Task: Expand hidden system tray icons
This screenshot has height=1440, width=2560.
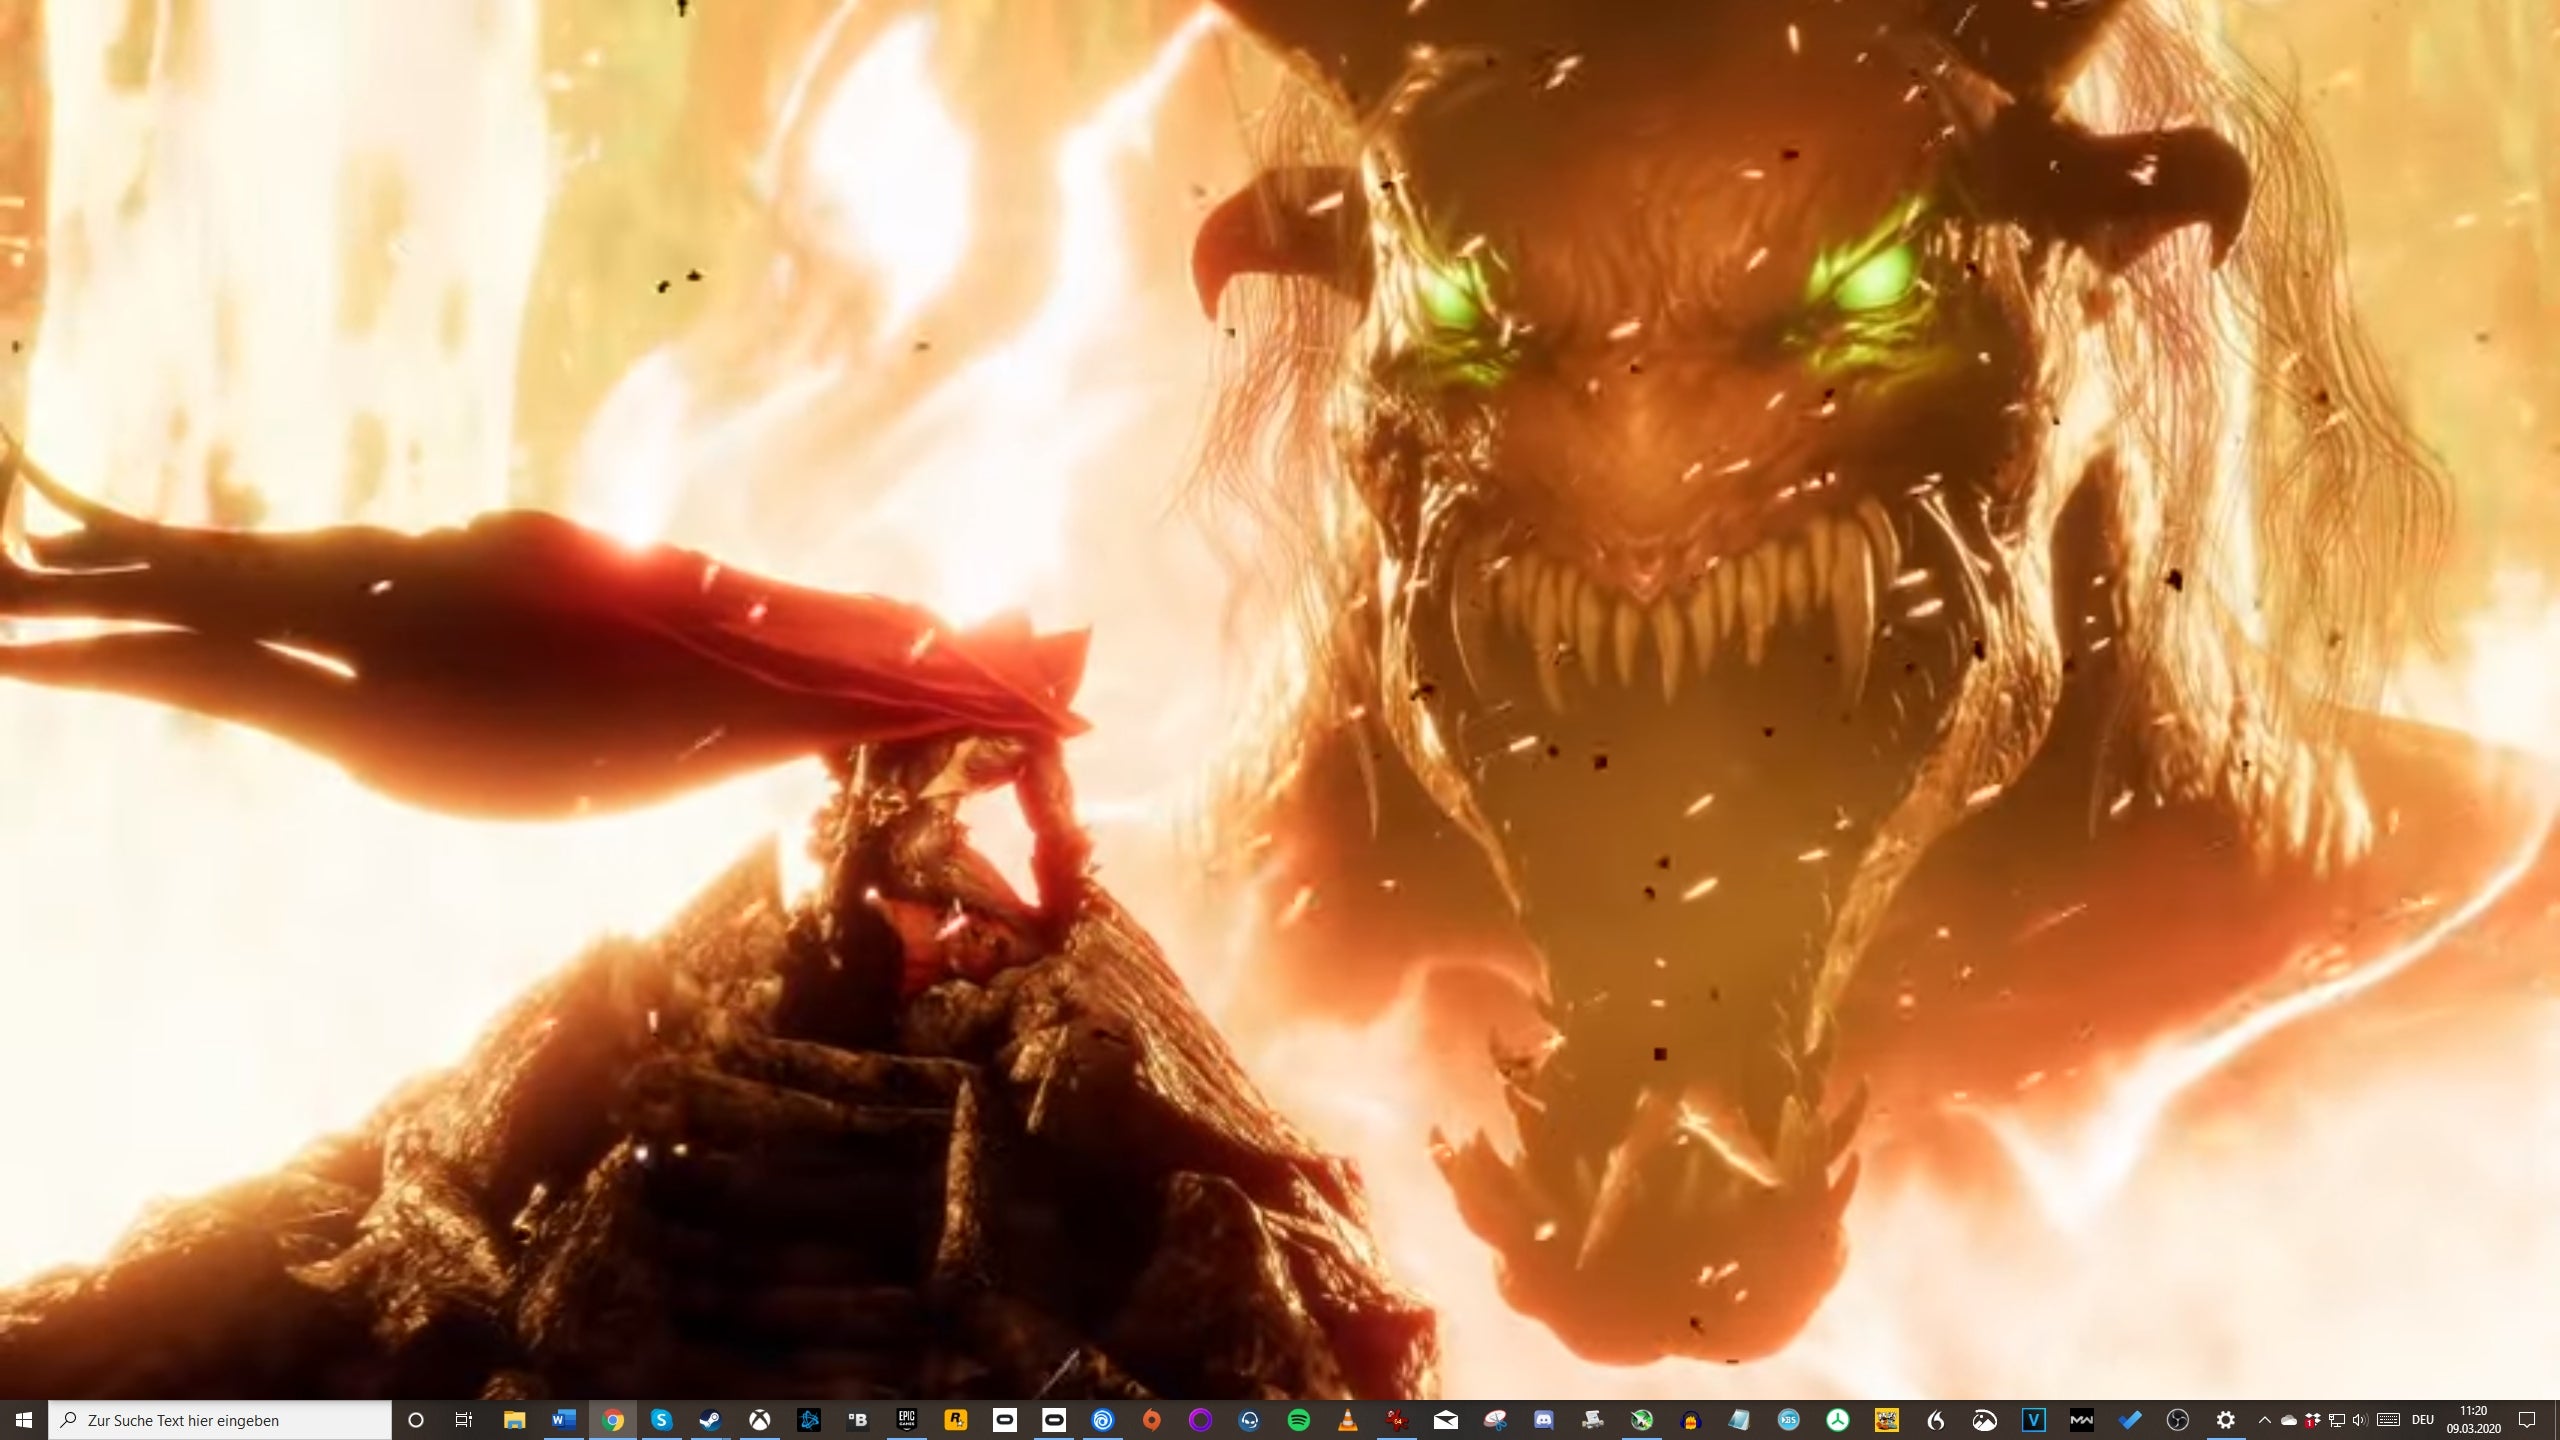Action: coord(2265,1420)
